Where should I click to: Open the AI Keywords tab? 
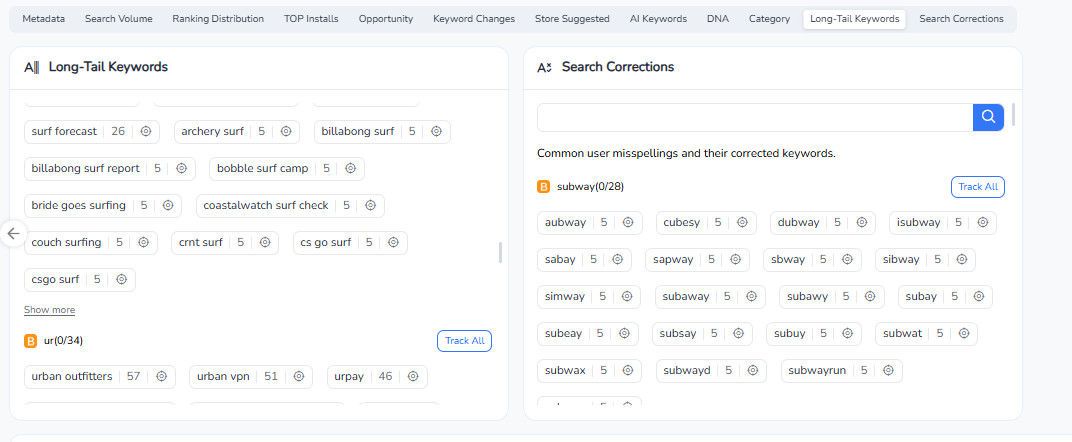tap(659, 19)
